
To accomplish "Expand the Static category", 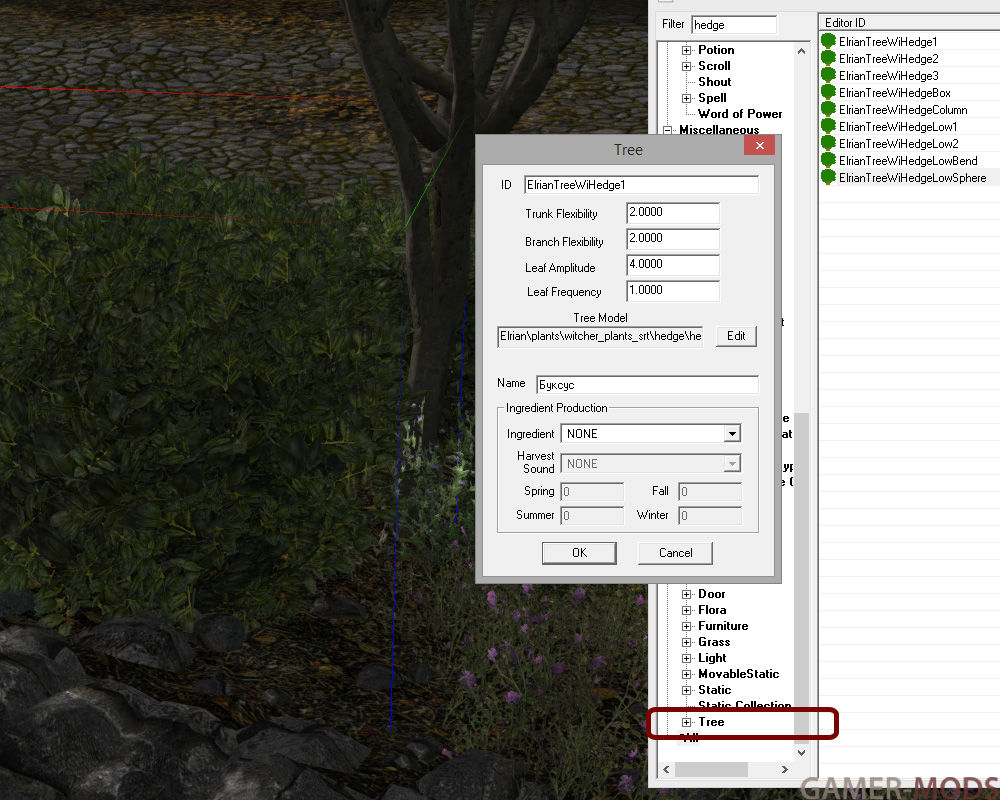I will coord(686,690).
